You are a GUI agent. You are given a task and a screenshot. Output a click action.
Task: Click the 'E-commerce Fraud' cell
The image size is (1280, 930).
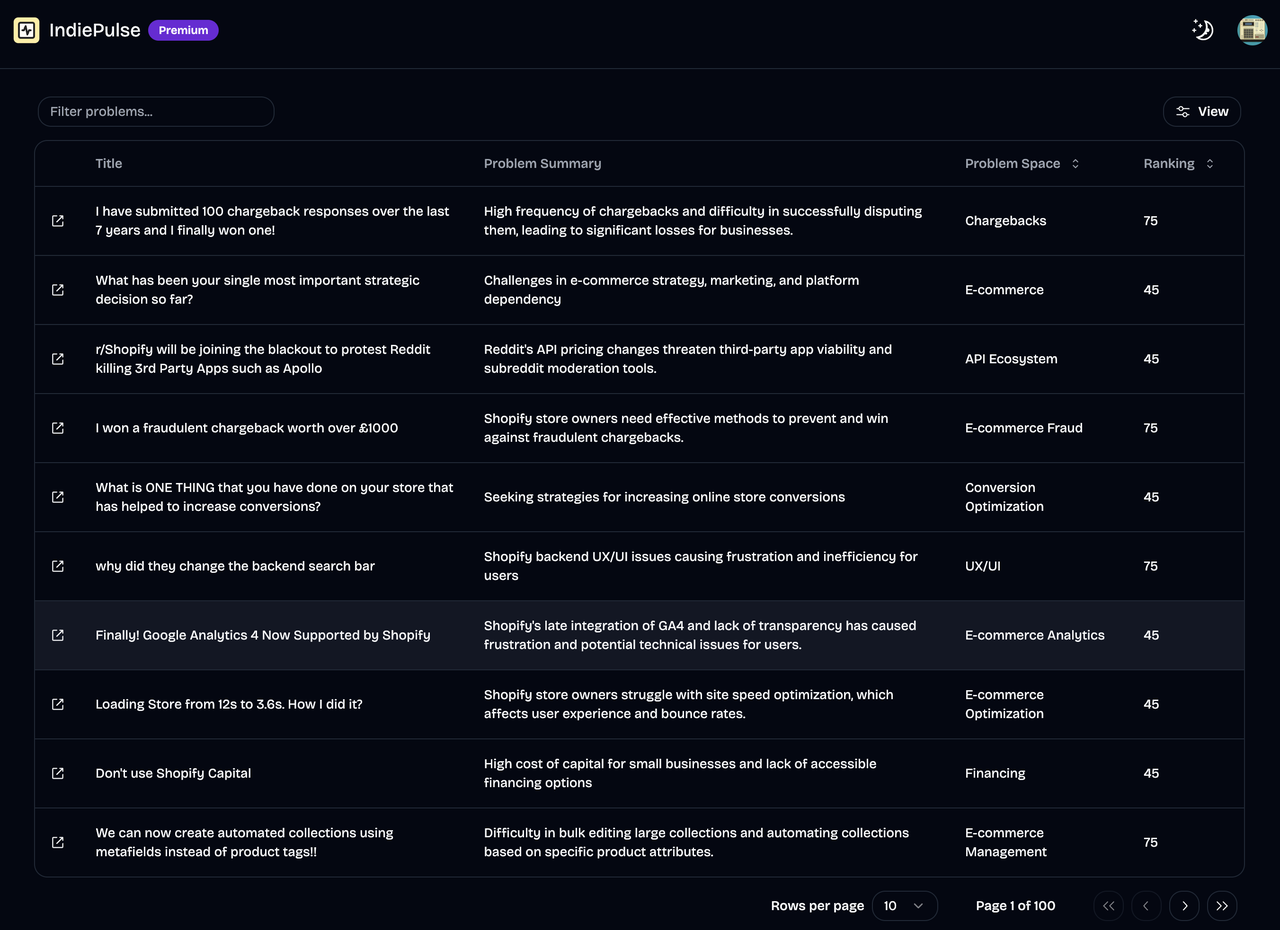pyautogui.click(x=1024, y=428)
